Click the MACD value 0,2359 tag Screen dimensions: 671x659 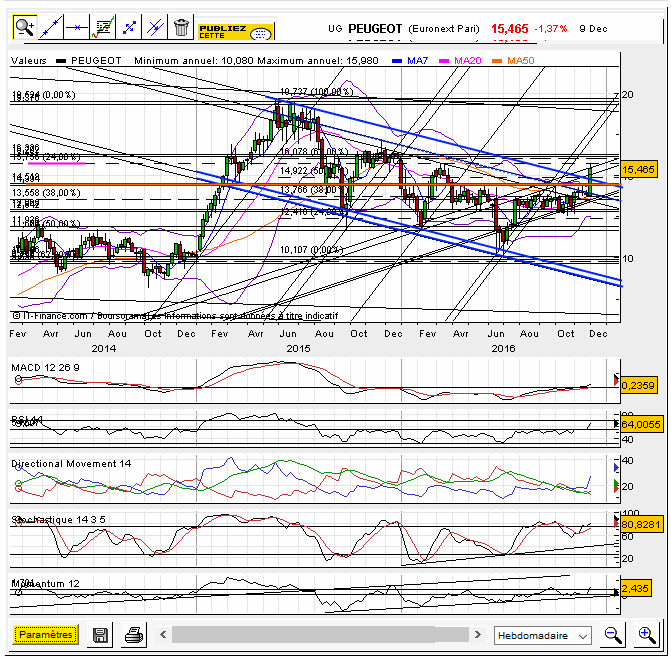click(x=638, y=386)
